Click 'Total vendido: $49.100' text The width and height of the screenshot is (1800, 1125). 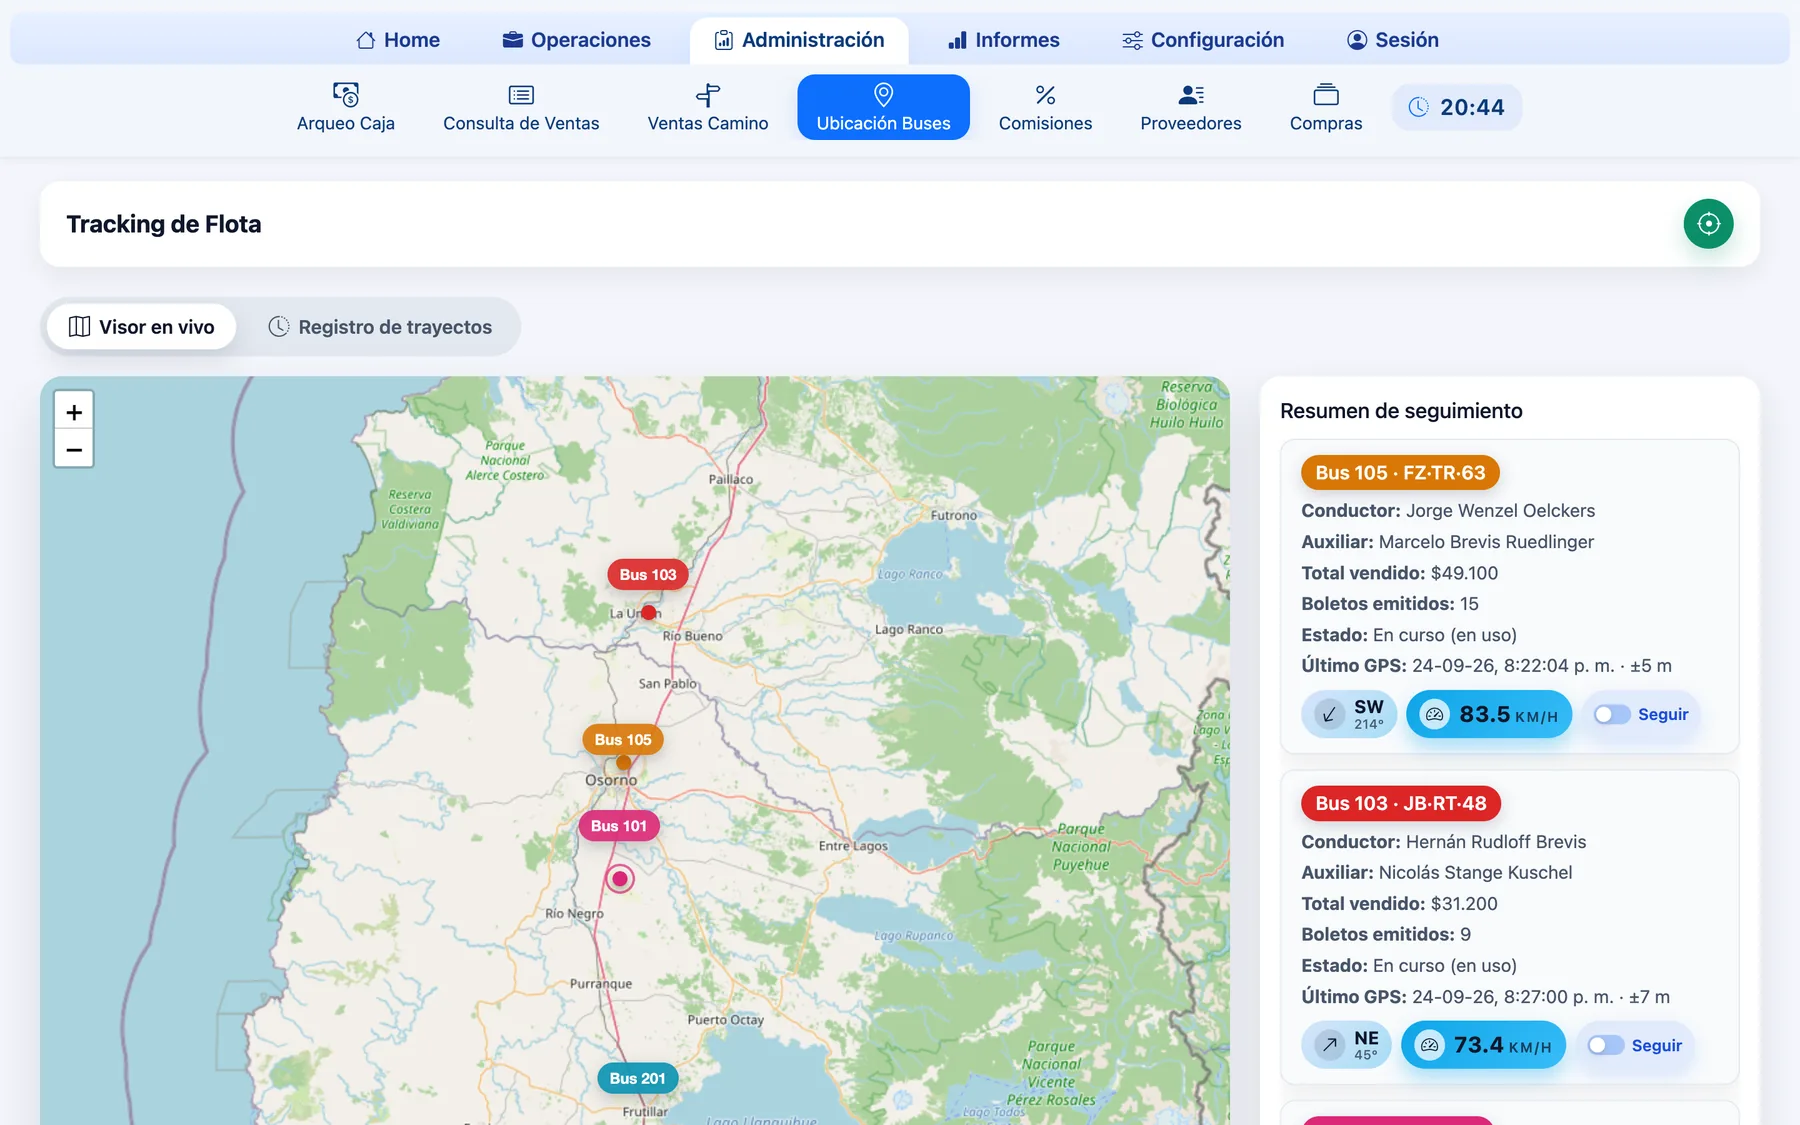click(1400, 573)
